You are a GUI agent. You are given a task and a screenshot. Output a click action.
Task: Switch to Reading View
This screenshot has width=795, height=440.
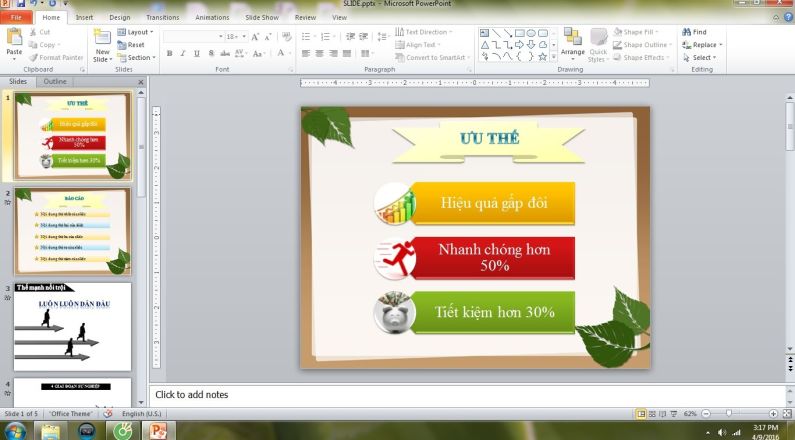(662, 414)
